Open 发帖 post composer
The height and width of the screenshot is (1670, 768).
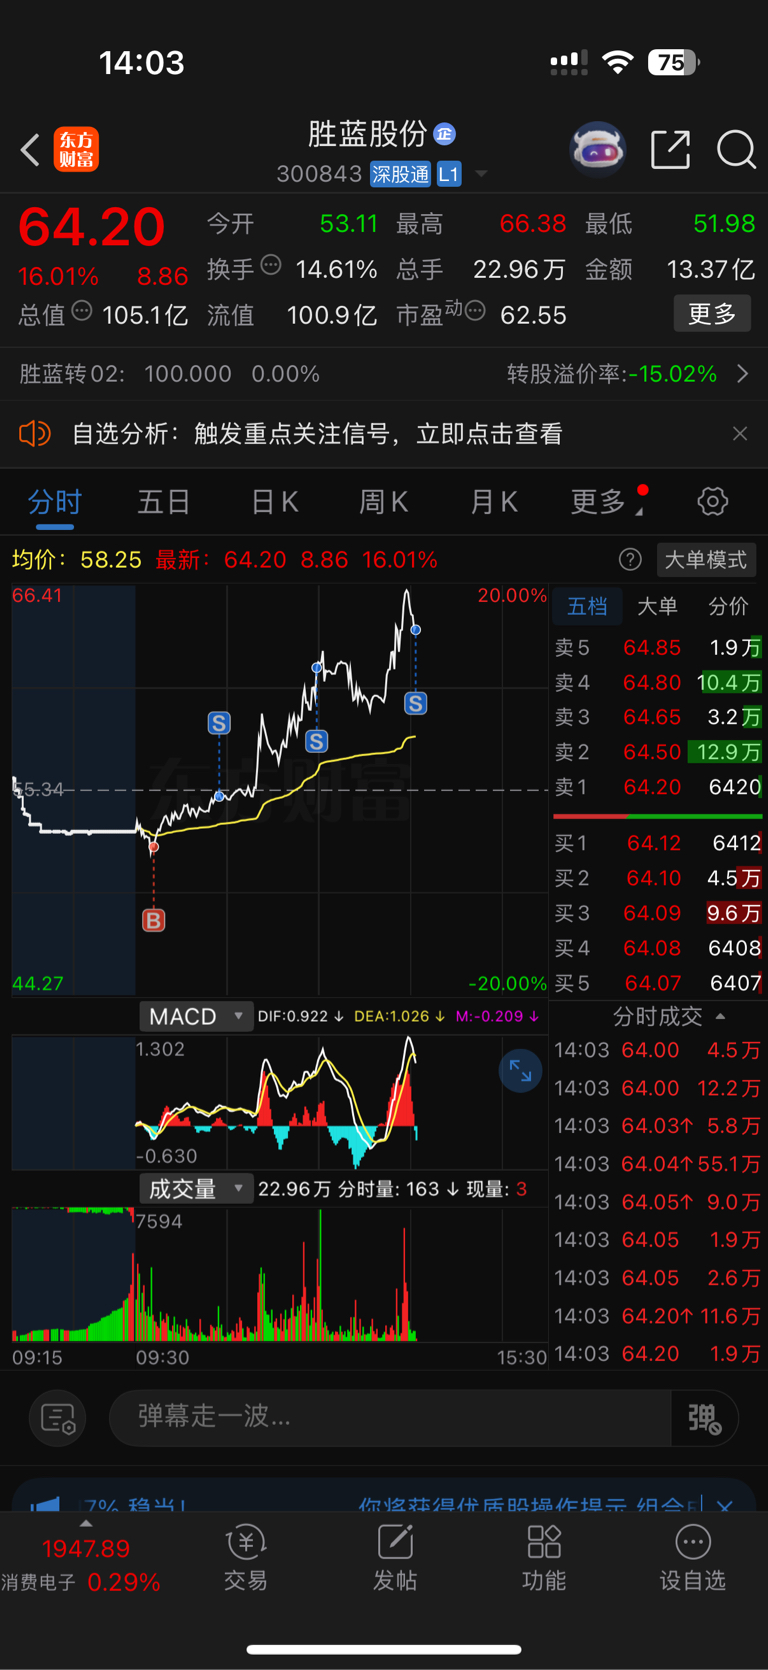395,1558
